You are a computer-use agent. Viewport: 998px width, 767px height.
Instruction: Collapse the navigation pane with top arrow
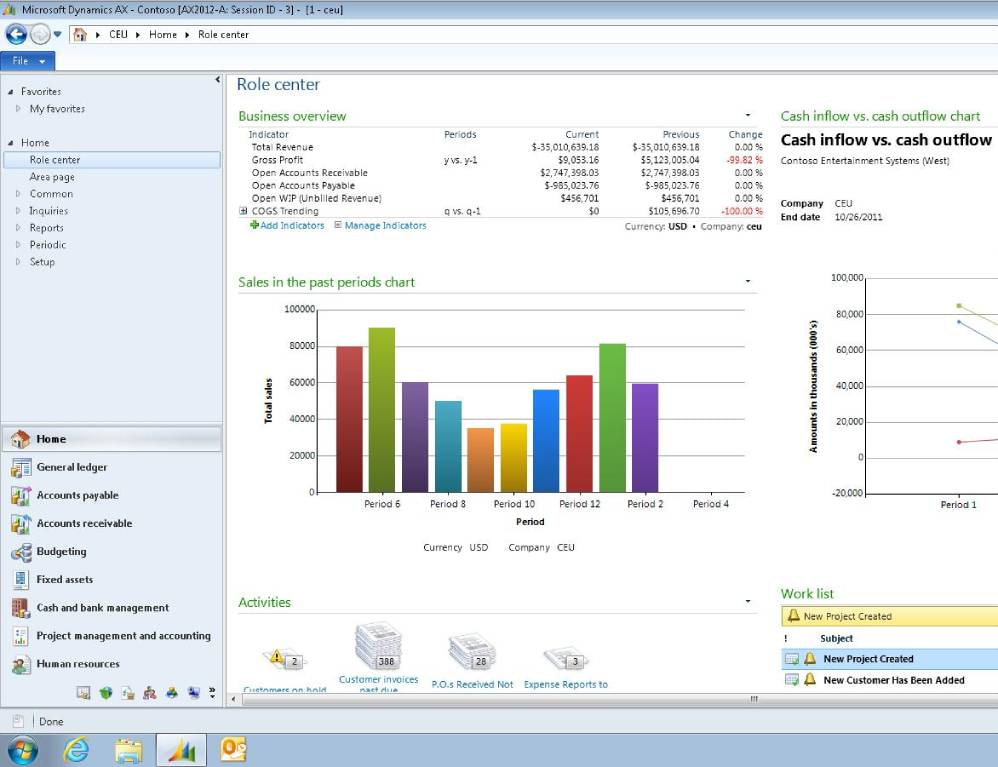pyautogui.click(x=218, y=80)
